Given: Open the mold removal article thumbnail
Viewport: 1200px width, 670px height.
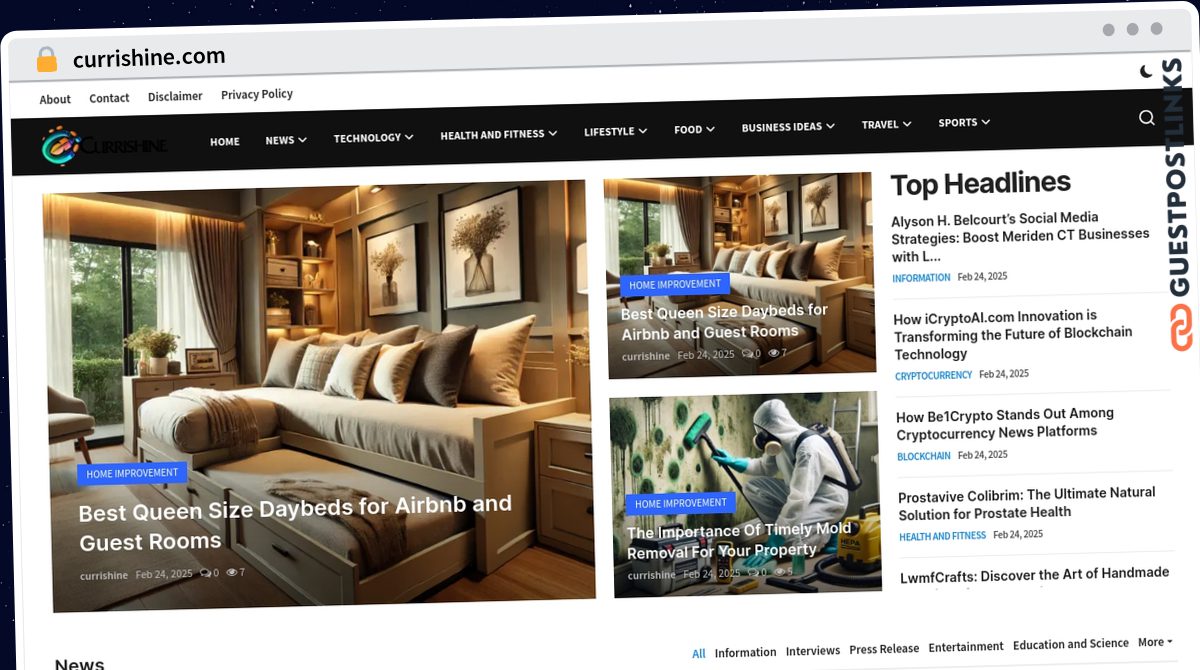Looking at the screenshot, I should click(745, 450).
